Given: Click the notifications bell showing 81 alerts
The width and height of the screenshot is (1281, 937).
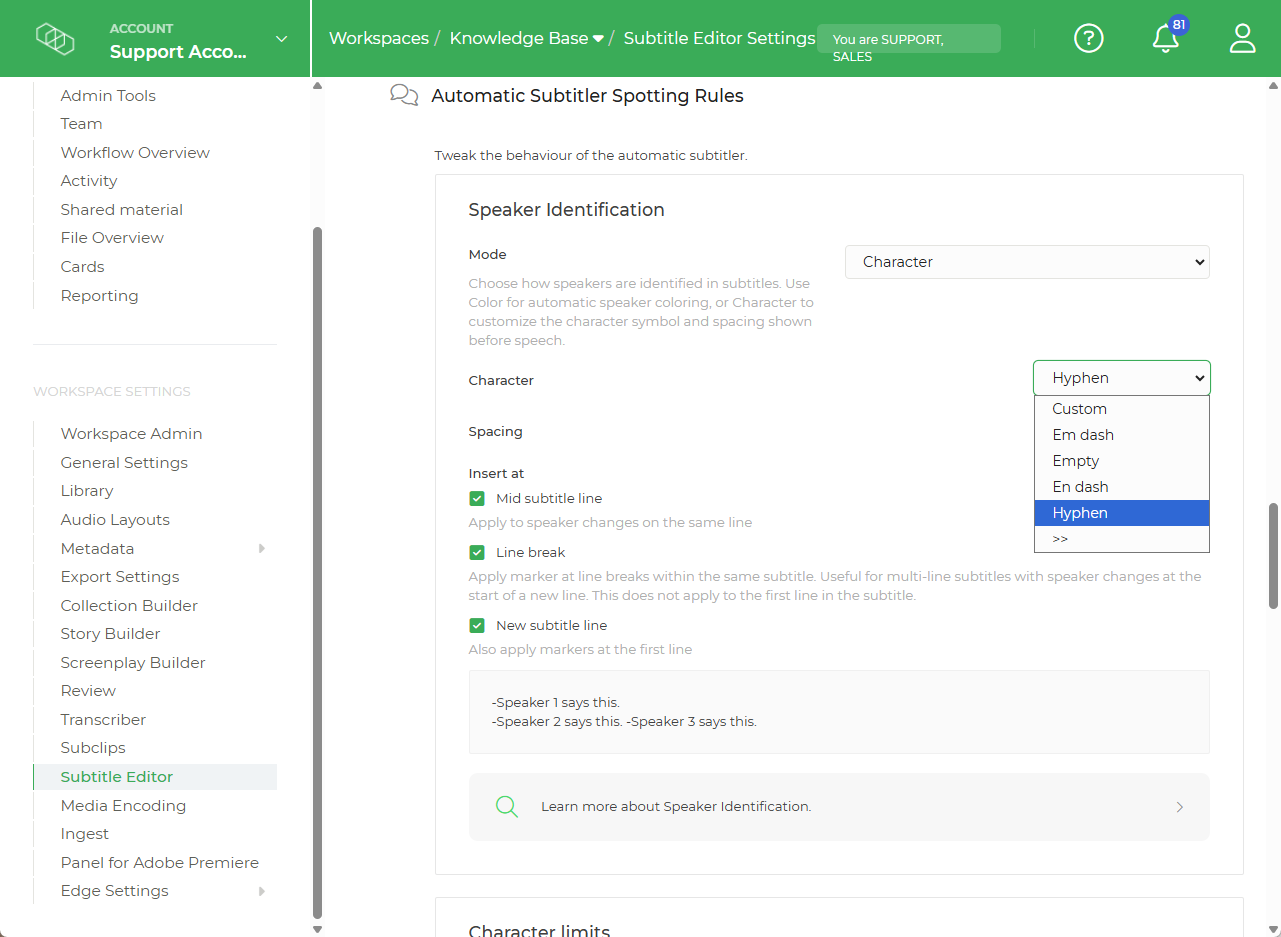Looking at the screenshot, I should tap(1164, 40).
